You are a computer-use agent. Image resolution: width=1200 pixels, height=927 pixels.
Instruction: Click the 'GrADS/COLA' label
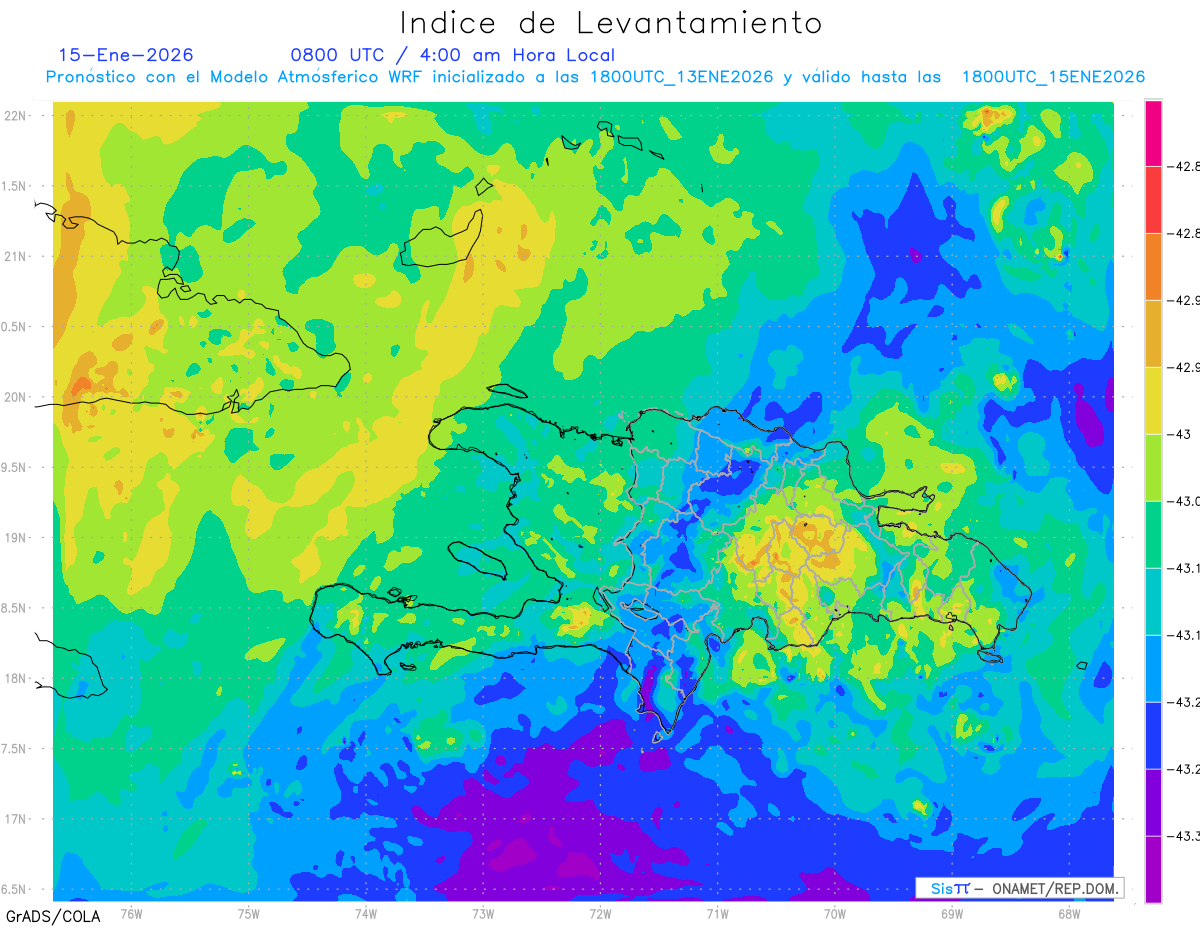click(x=53, y=916)
